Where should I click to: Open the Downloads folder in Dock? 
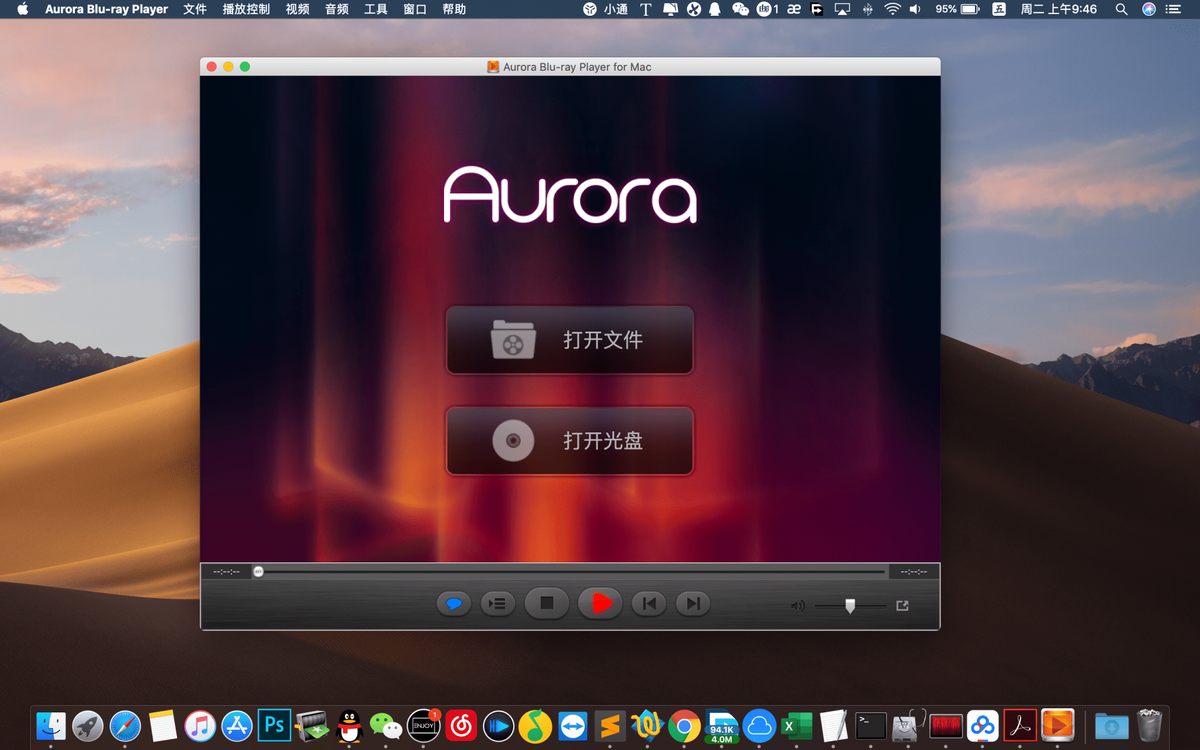point(1111,724)
